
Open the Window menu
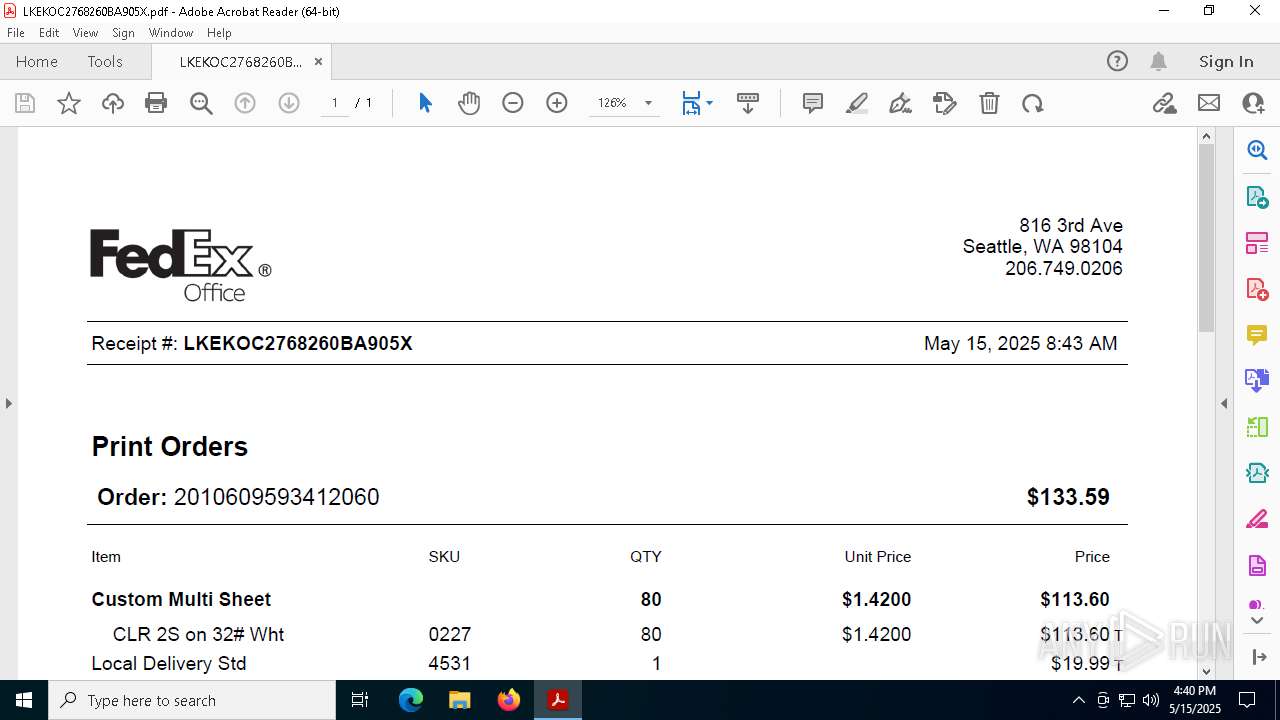point(171,33)
